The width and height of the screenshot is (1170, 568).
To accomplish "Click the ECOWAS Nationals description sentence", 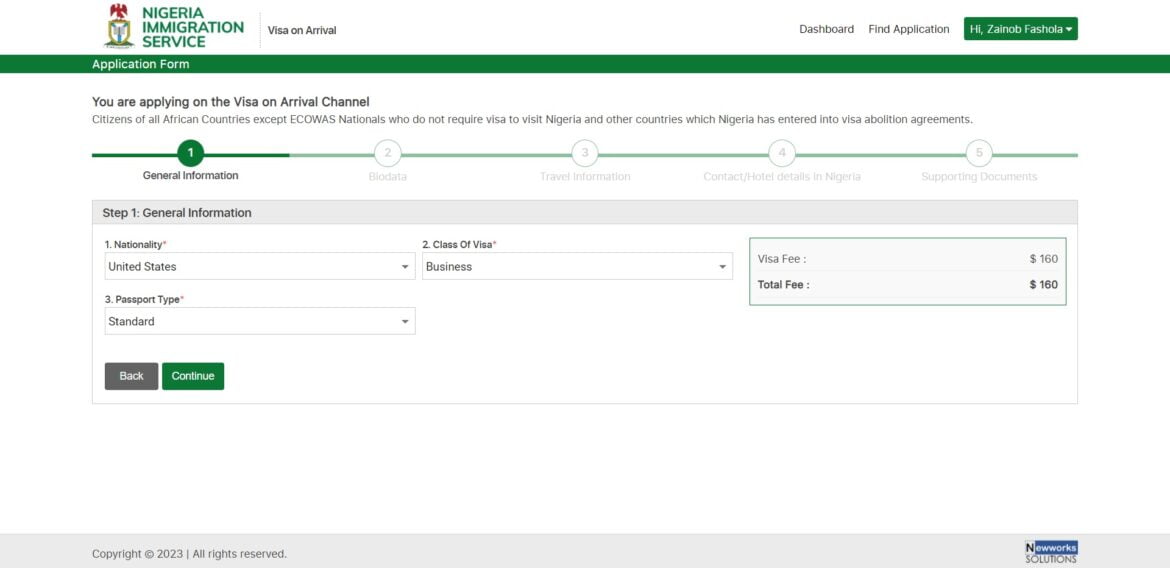I will coord(532,119).
